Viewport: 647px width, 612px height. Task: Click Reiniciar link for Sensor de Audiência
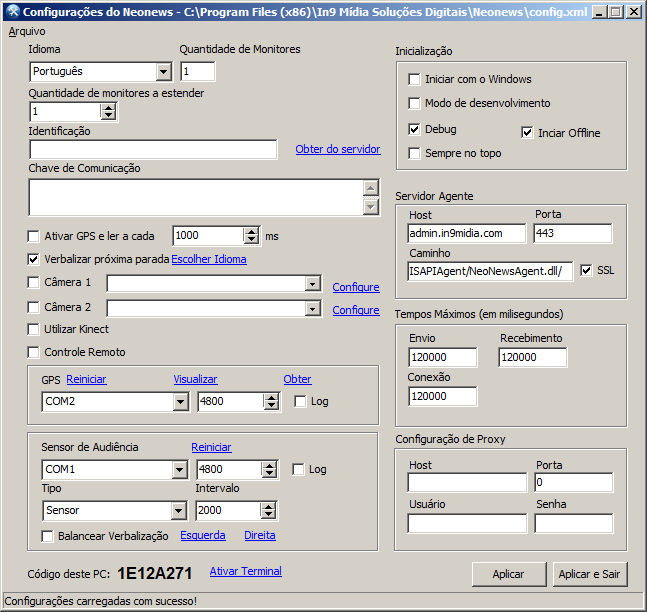(x=211, y=447)
